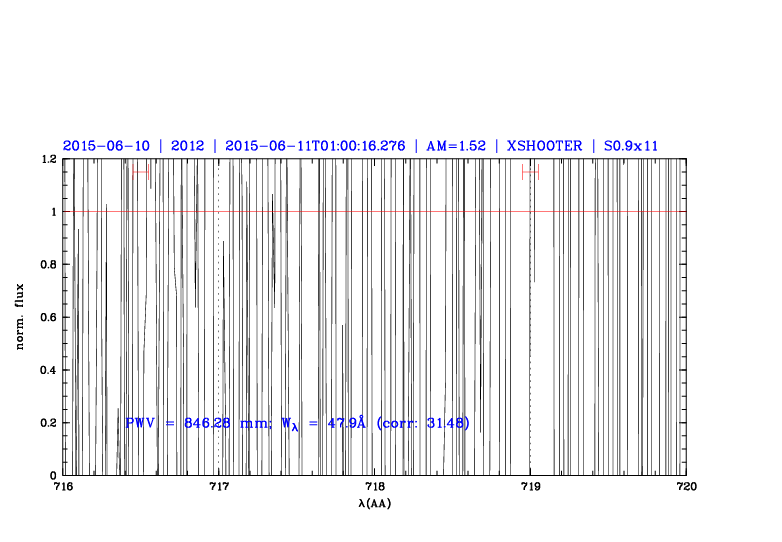Click the norm. flux y-axis label
The width and height of the screenshot is (782, 542).
(x=21, y=317)
